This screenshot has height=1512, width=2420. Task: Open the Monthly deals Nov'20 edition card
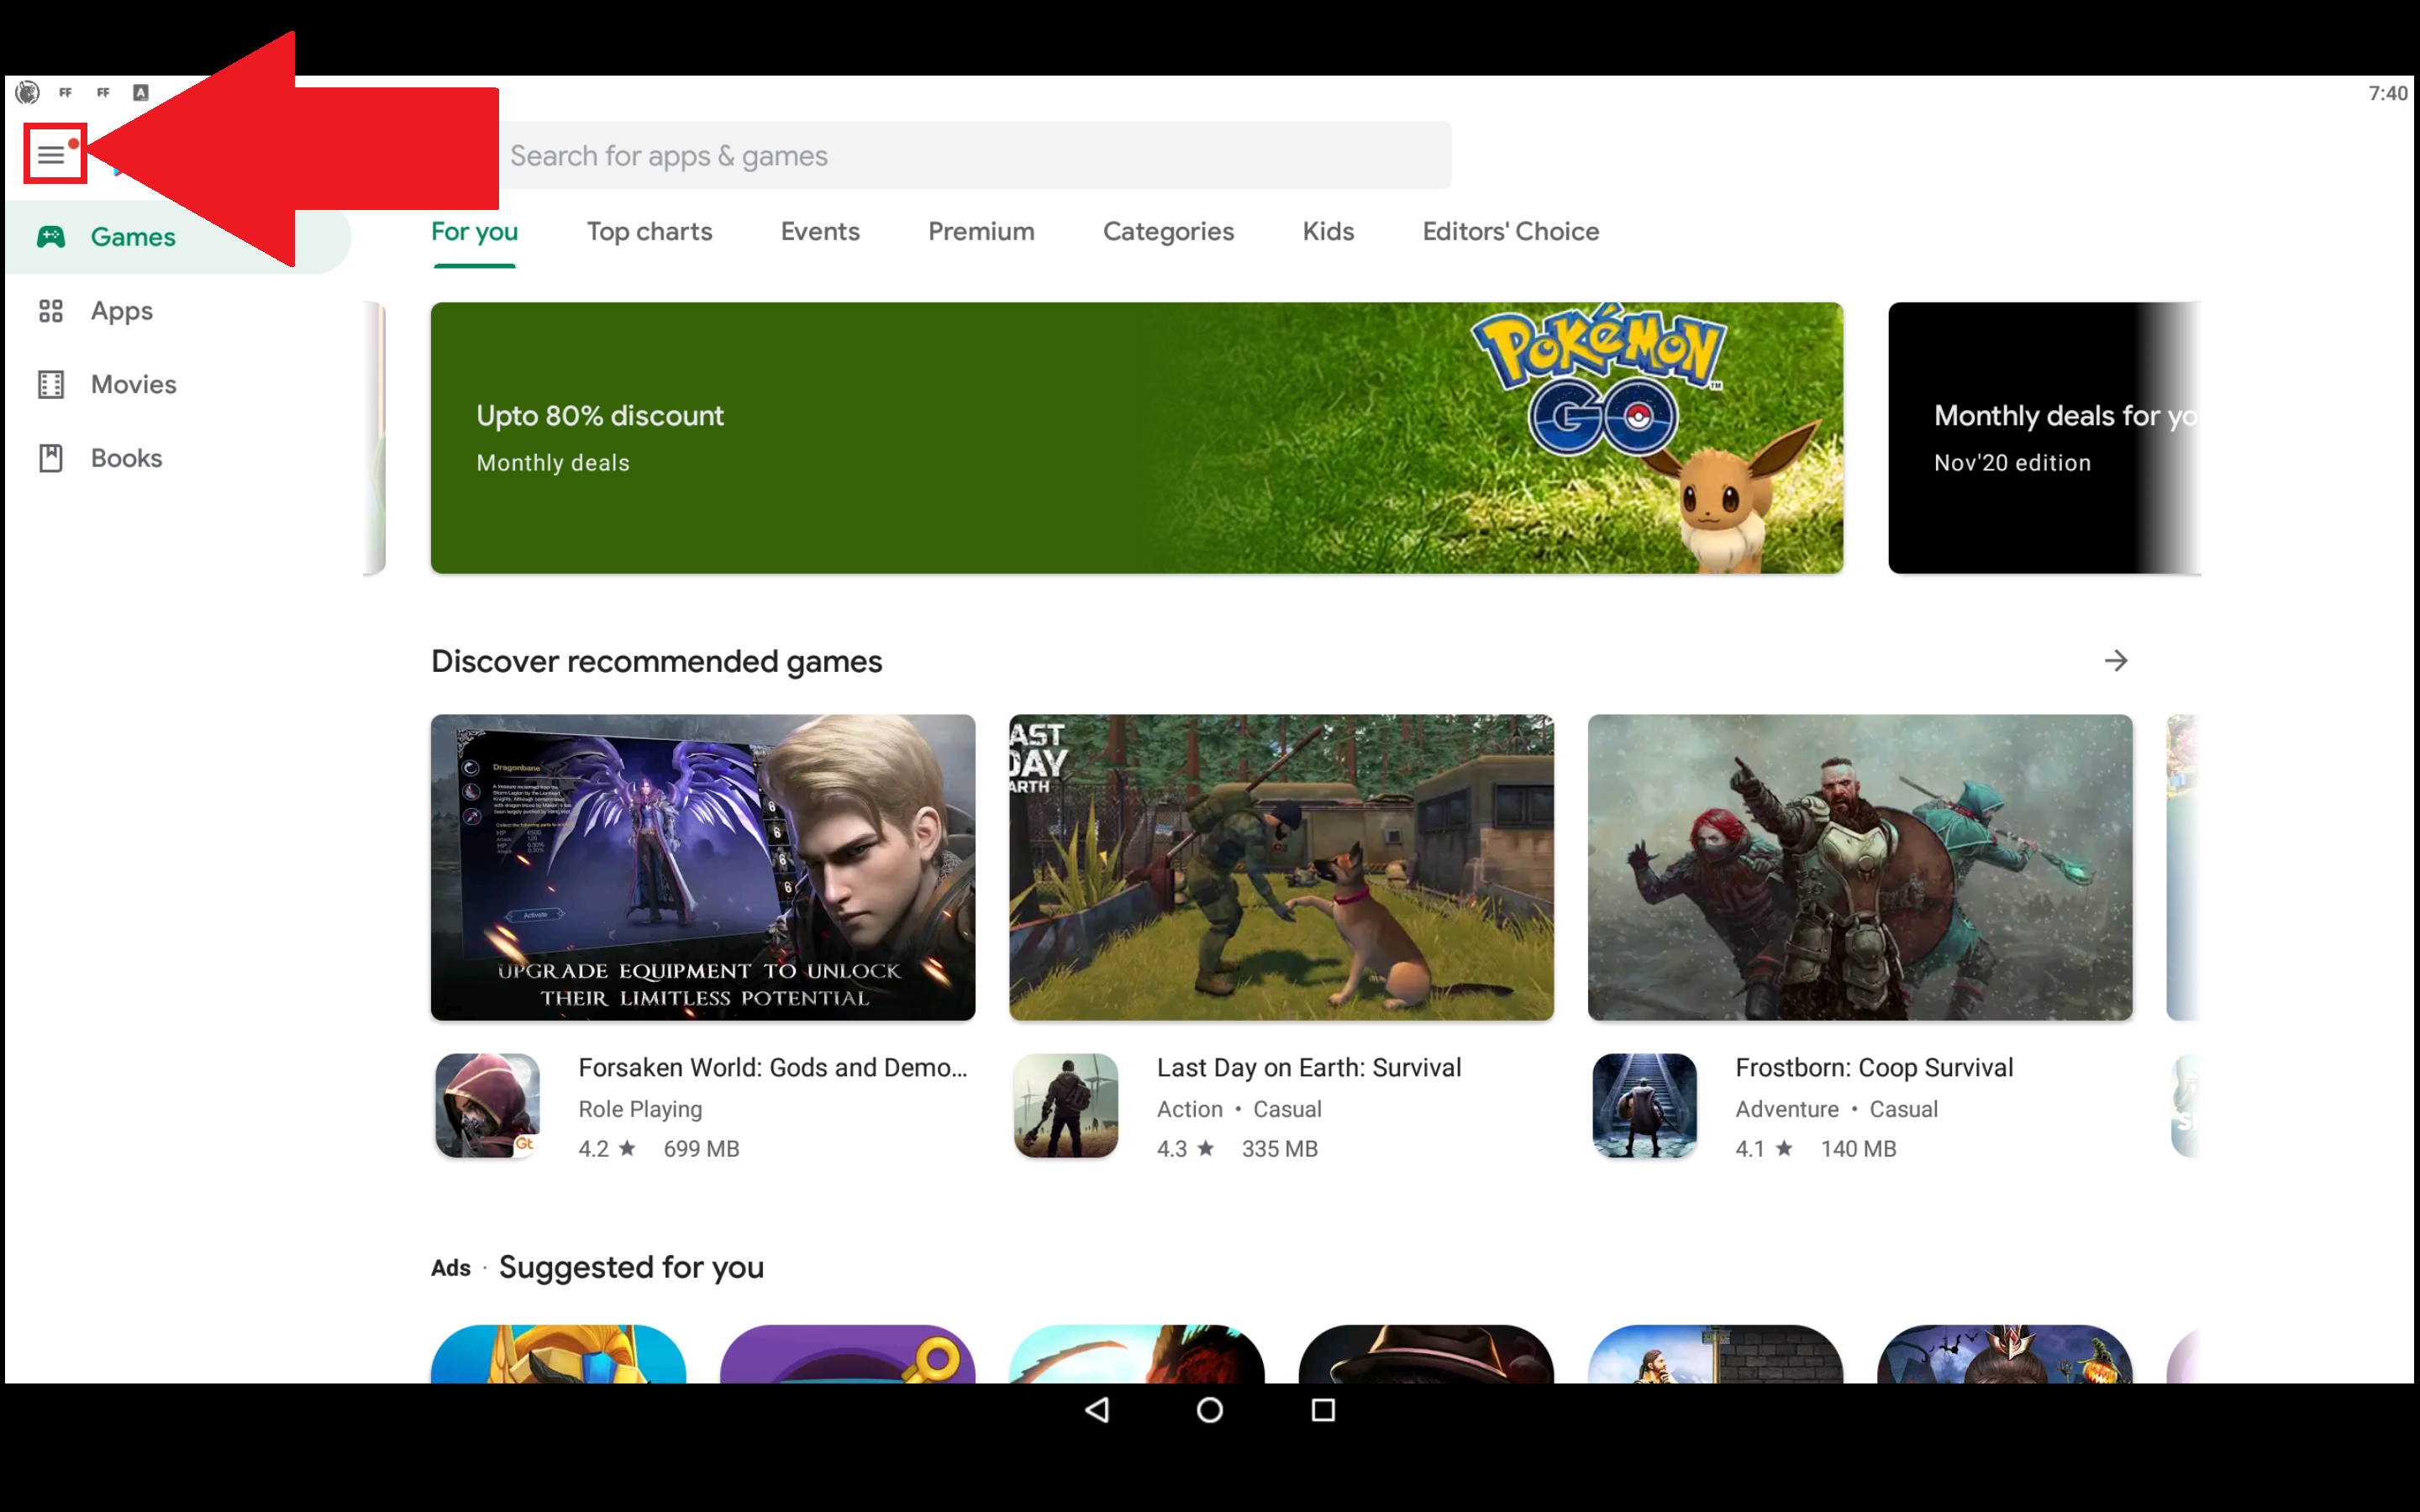(2044, 438)
